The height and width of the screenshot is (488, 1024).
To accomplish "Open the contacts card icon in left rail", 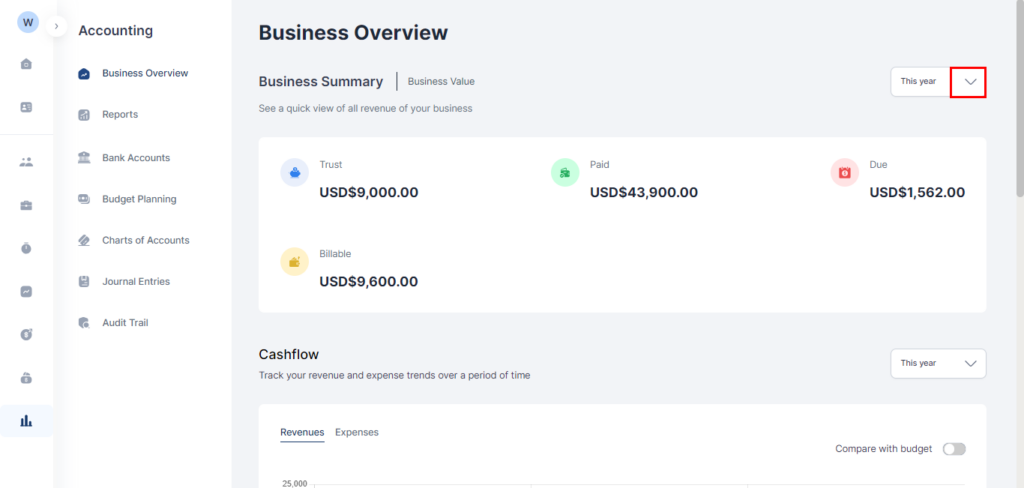I will point(26,107).
